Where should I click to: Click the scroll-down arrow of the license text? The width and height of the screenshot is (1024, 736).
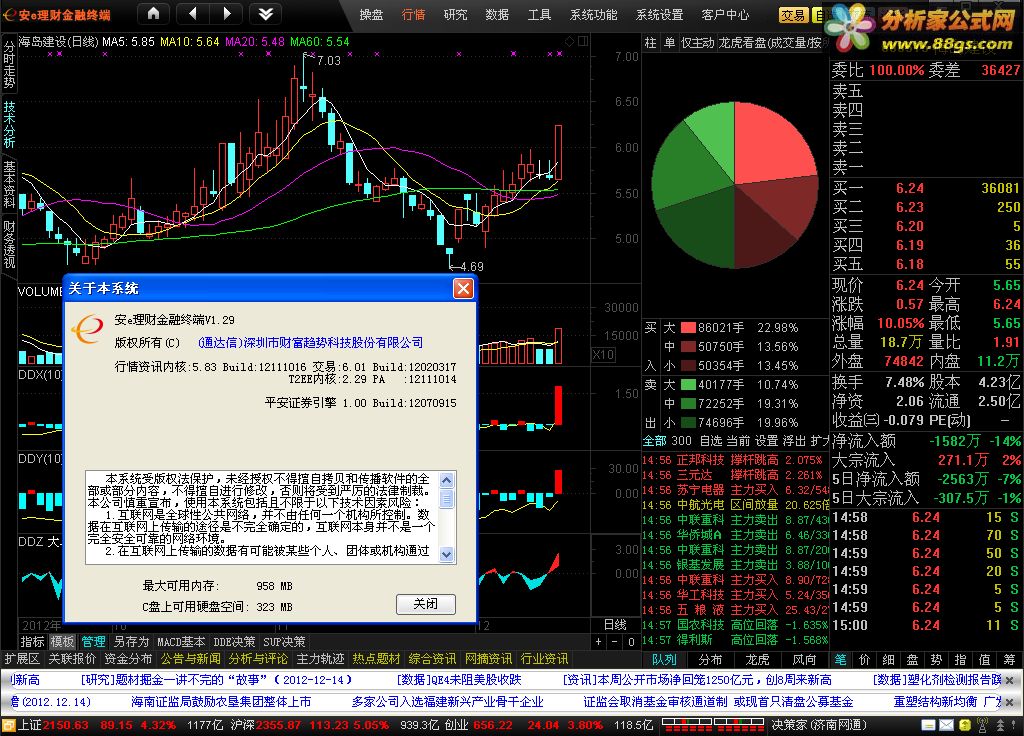click(x=447, y=554)
